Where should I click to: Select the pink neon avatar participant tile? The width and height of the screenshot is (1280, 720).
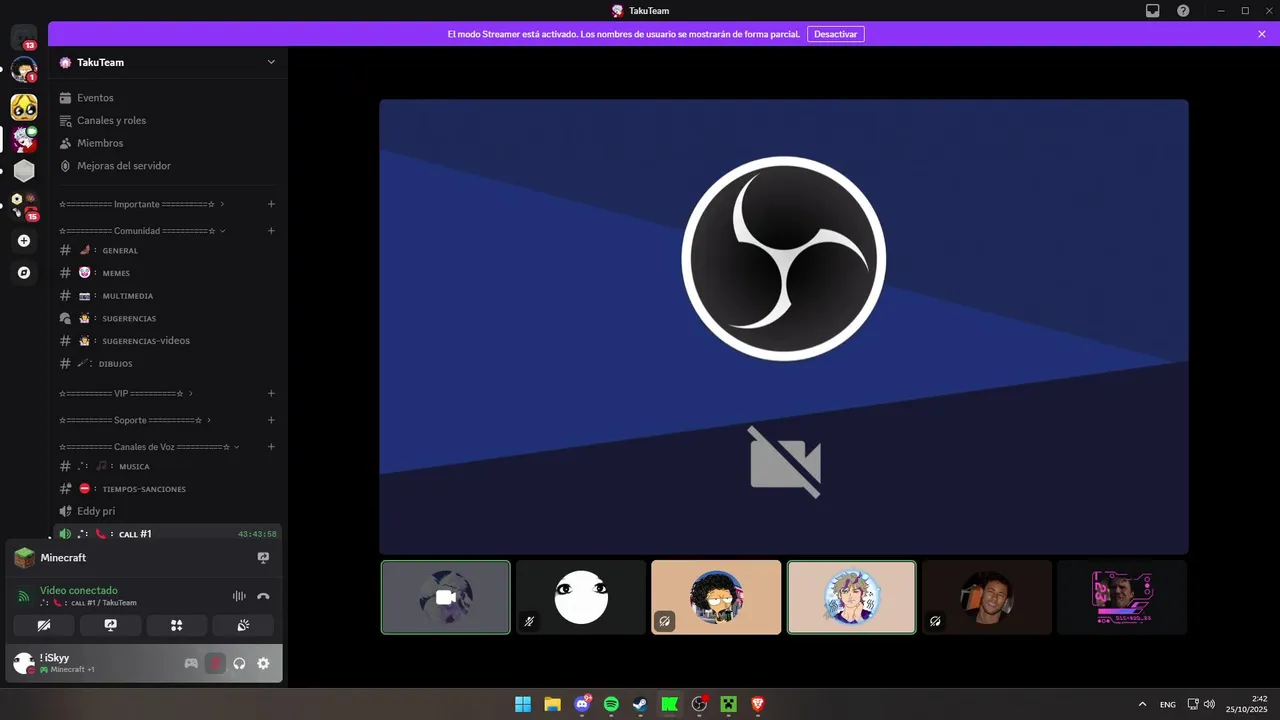coord(1122,597)
